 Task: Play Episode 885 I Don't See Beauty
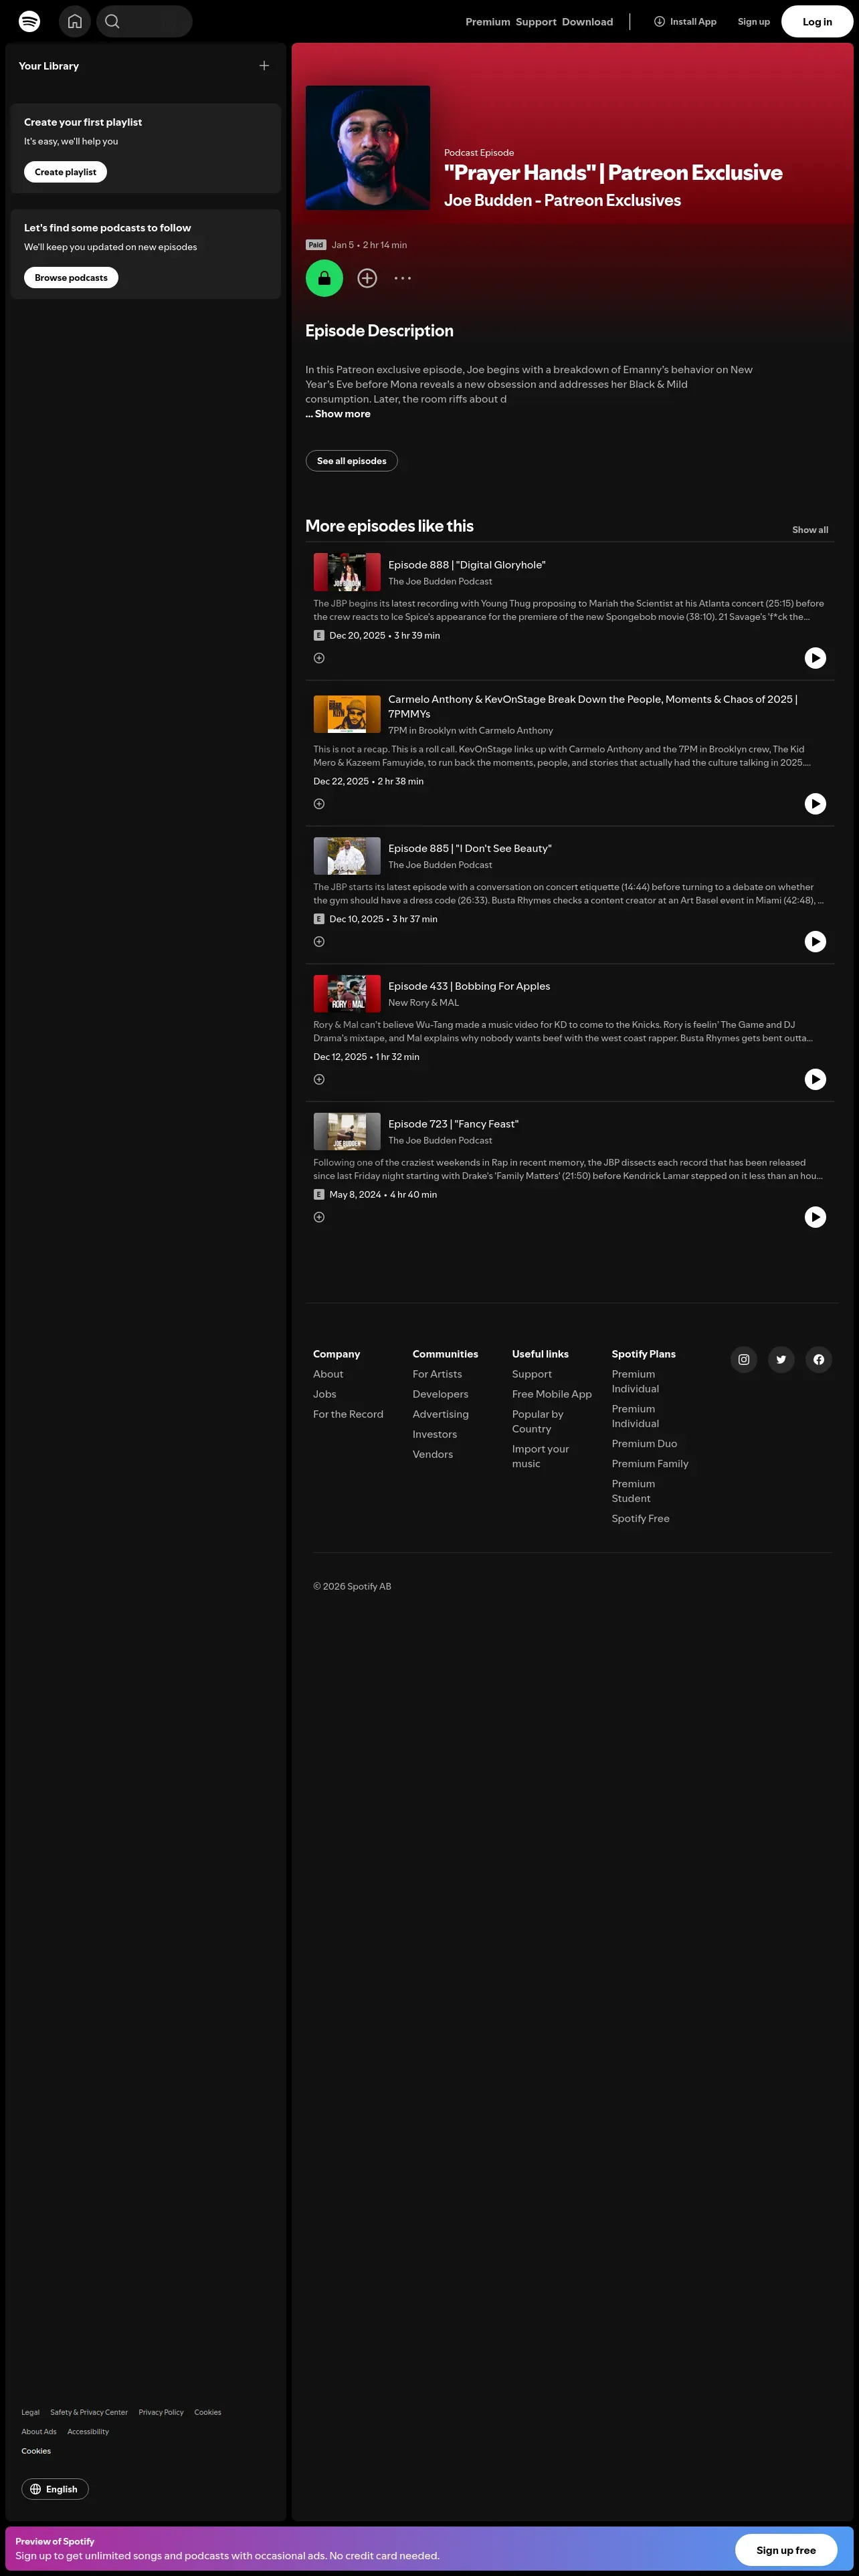[815, 942]
